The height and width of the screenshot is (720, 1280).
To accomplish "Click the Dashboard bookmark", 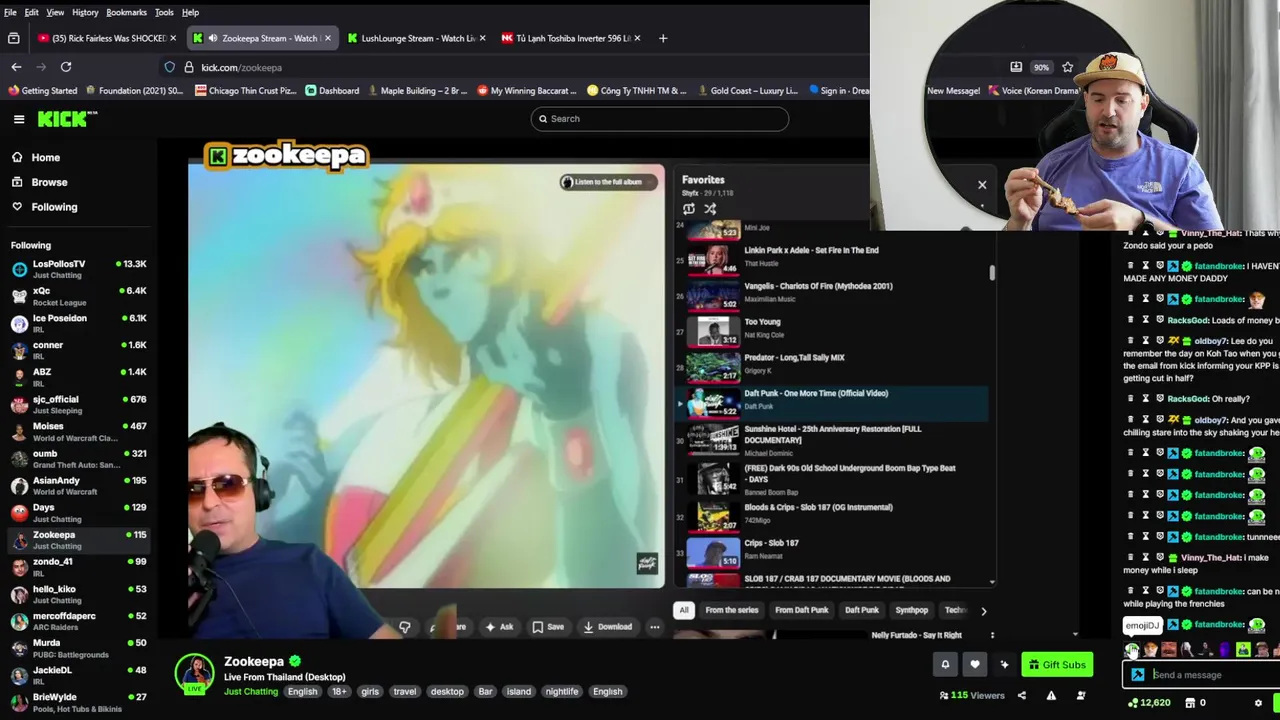I will click(332, 90).
